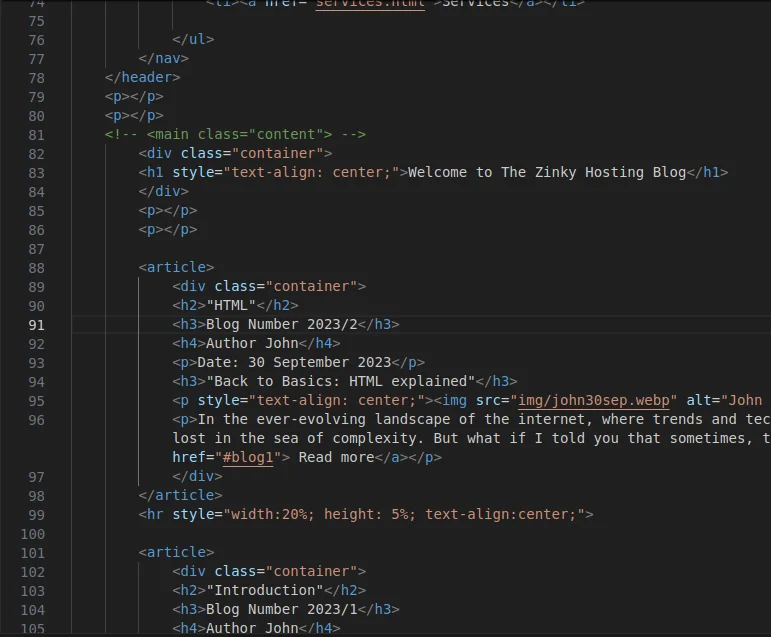Click 'Author John' on line 105
The image size is (771, 637).
[252, 628]
